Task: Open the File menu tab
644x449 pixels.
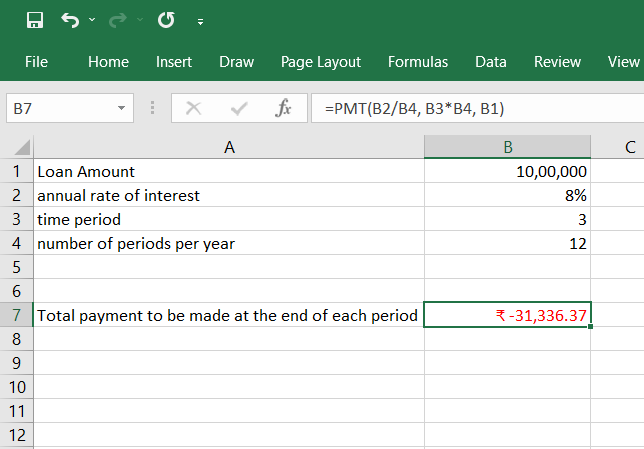Action: [x=36, y=62]
